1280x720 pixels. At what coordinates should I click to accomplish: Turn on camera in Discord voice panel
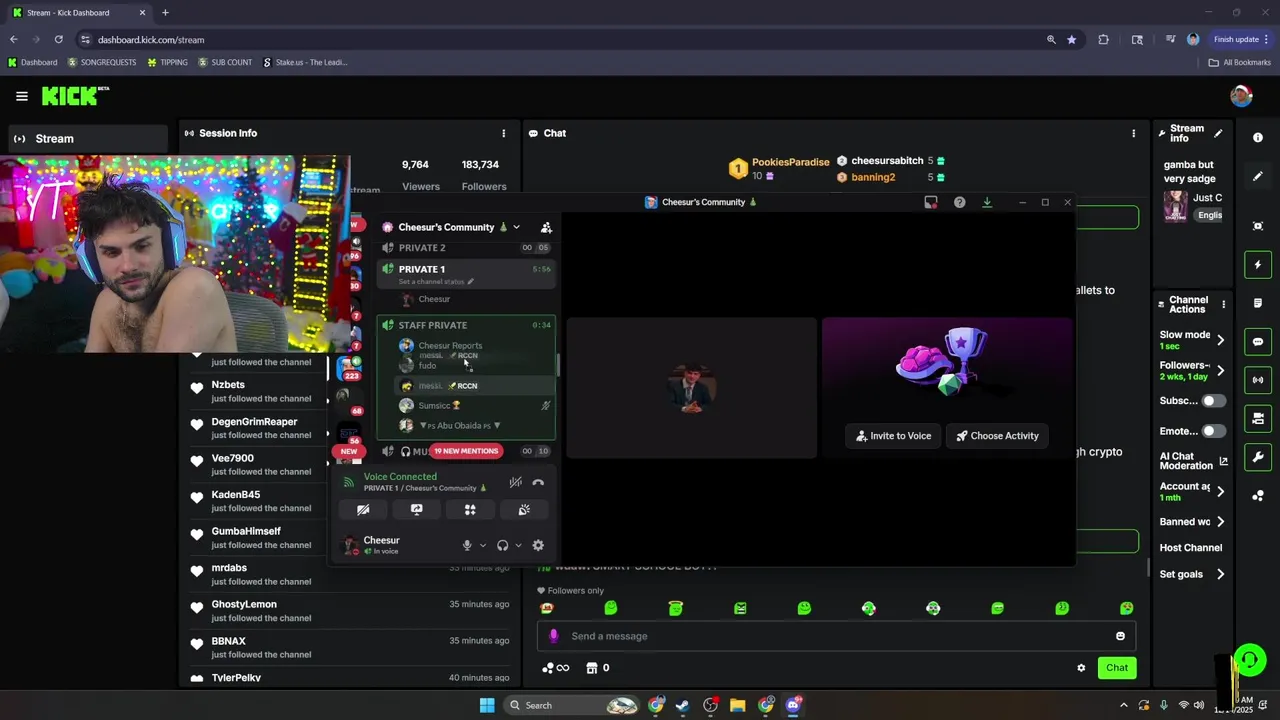tap(363, 510)
